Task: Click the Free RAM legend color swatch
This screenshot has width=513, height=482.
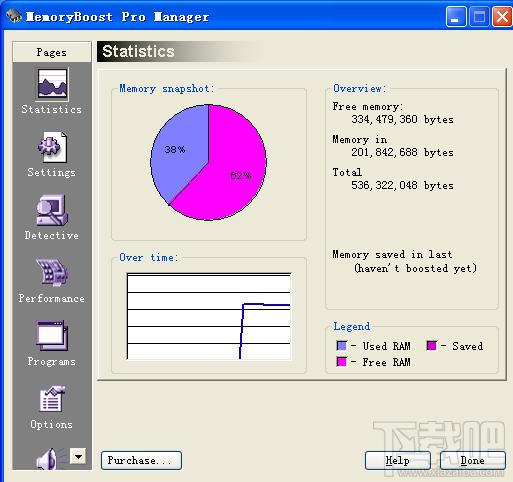Action: (341, 362)
